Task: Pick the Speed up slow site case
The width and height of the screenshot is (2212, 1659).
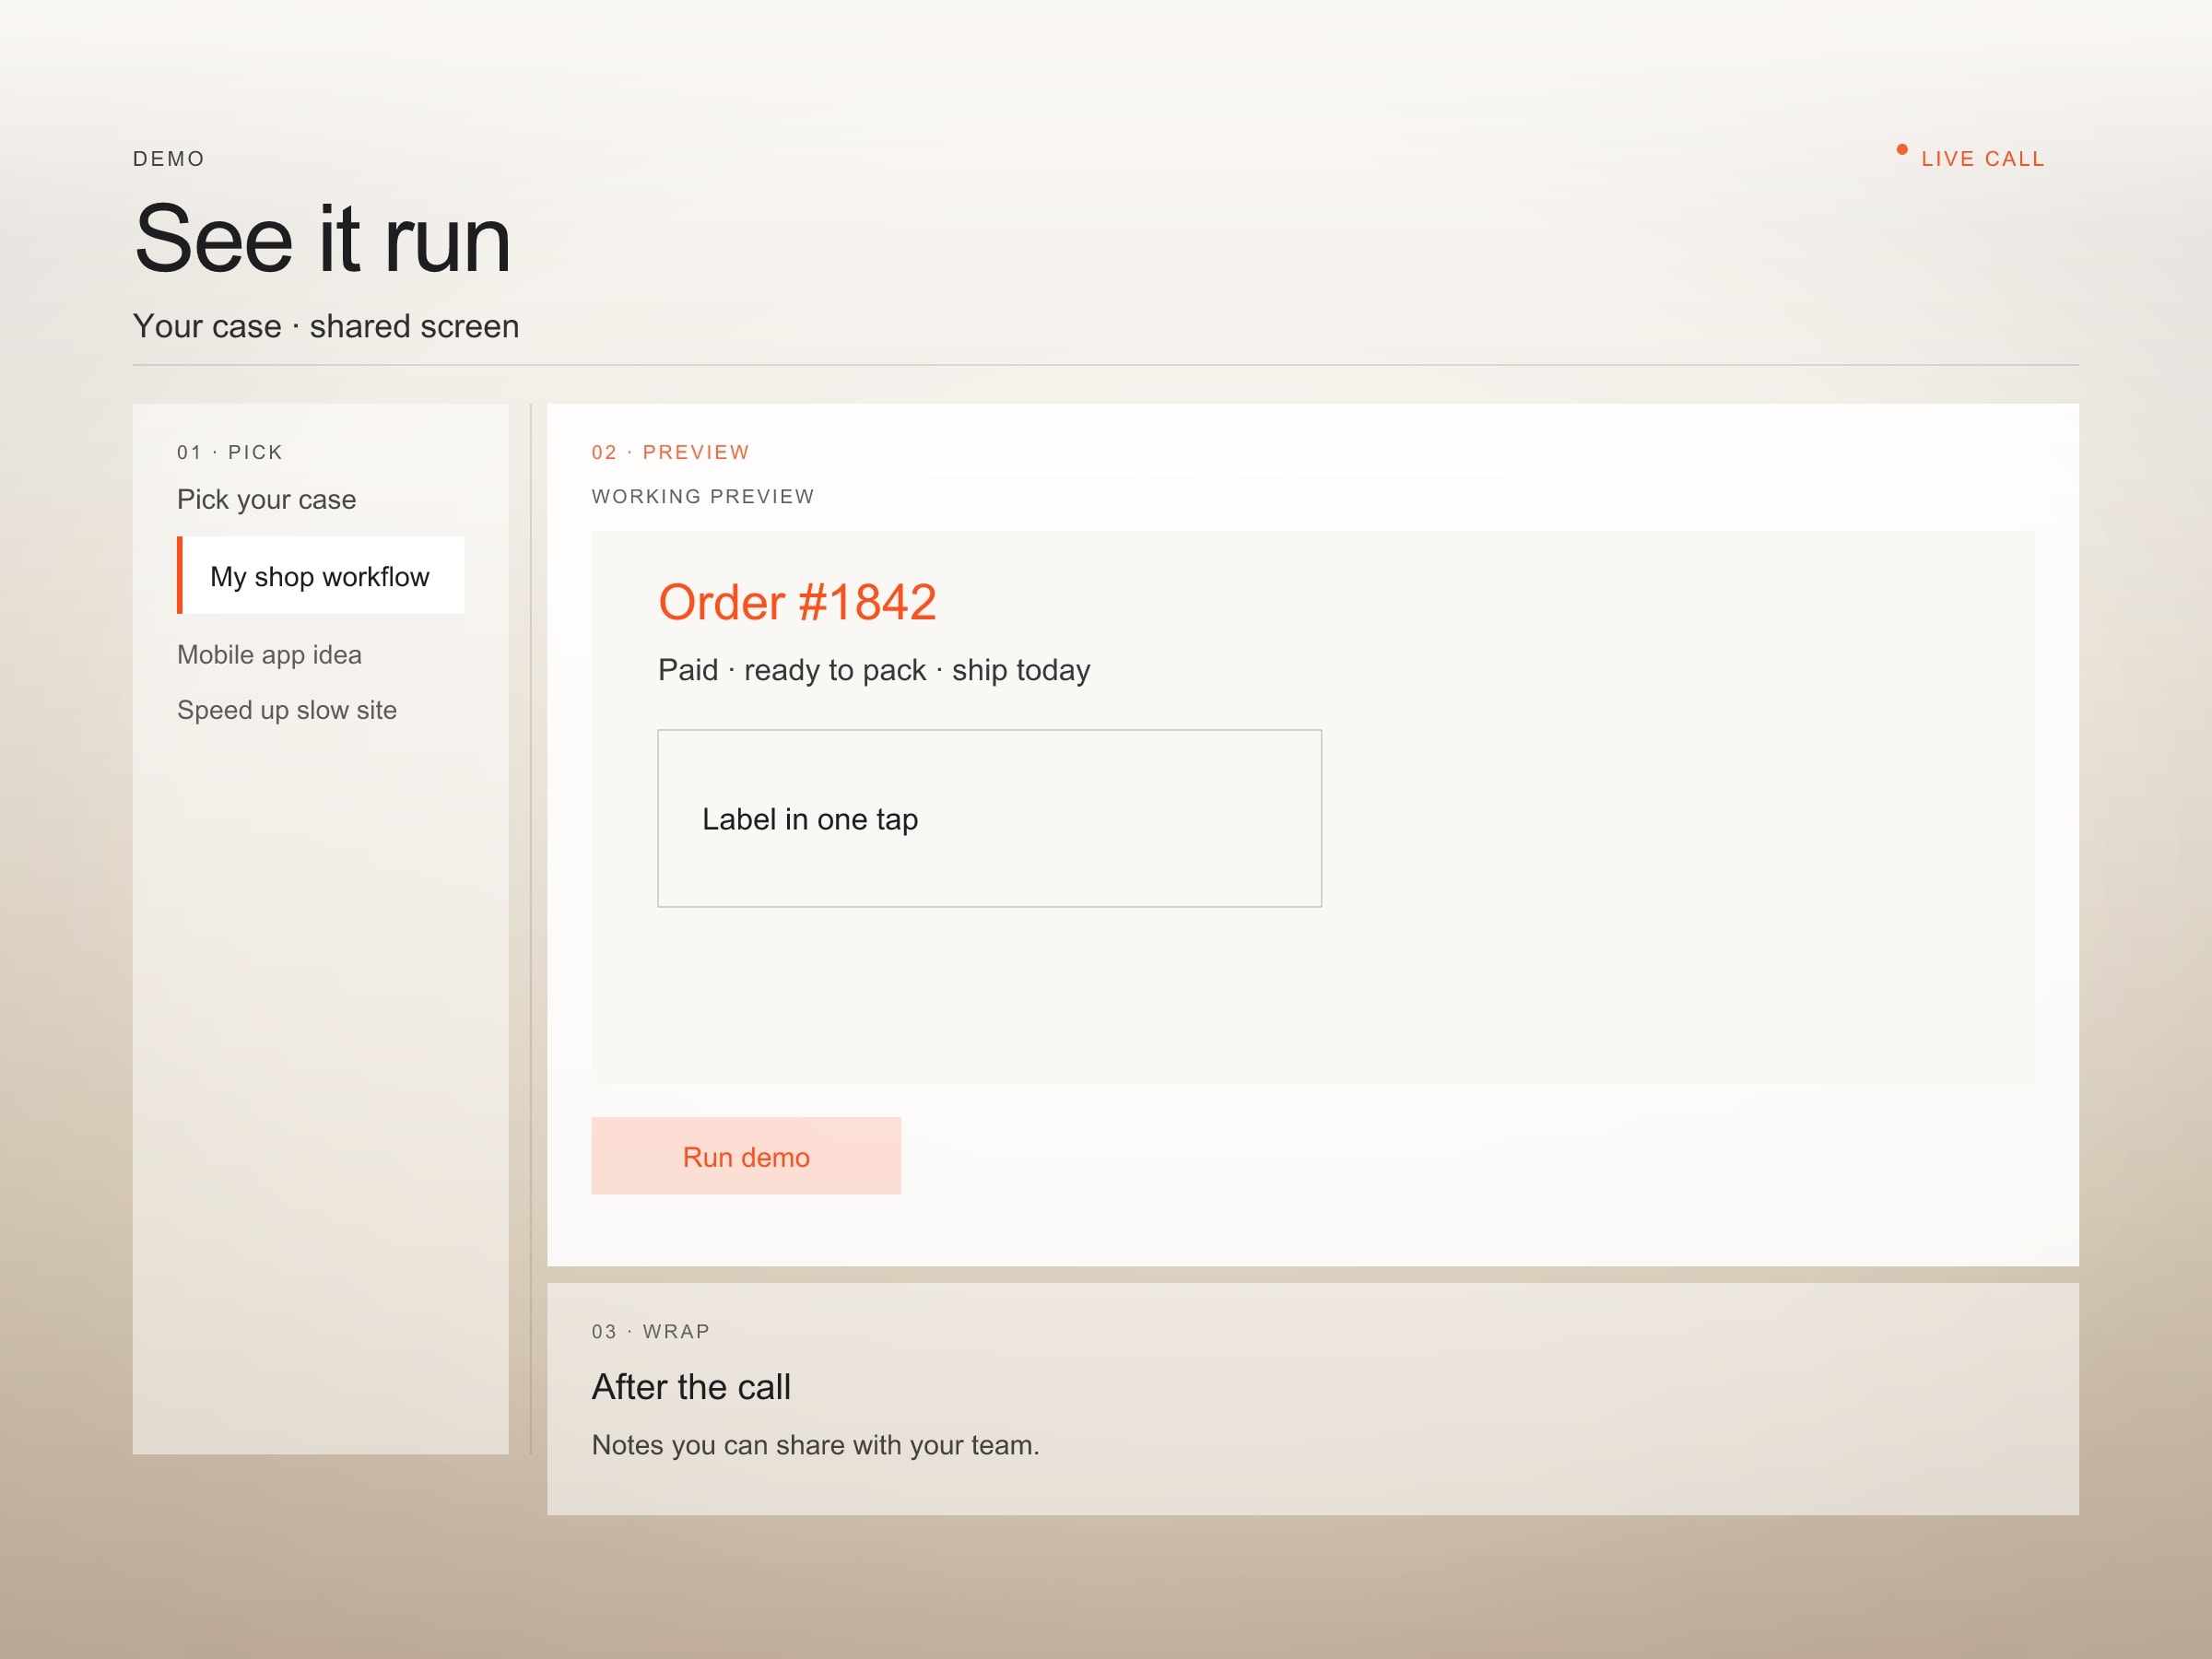Action: coord(287,710)
